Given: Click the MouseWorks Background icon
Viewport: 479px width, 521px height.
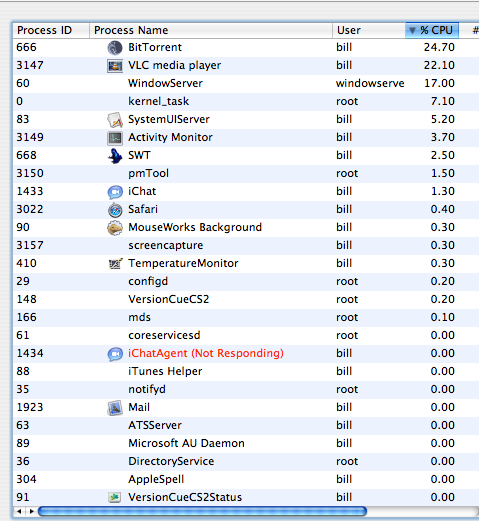Looking at the screenshot, I should 115,228.
